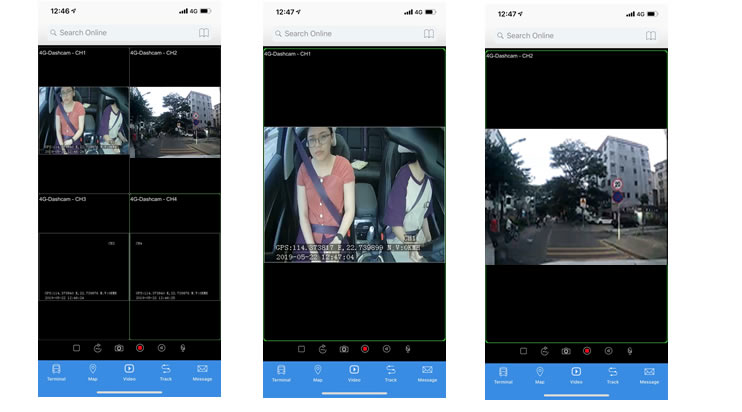Tap the stop-square icon on the CH1 full-view screen
This screenshot has height=412, width=742.
pyautogui.click(x=301, y=349)
